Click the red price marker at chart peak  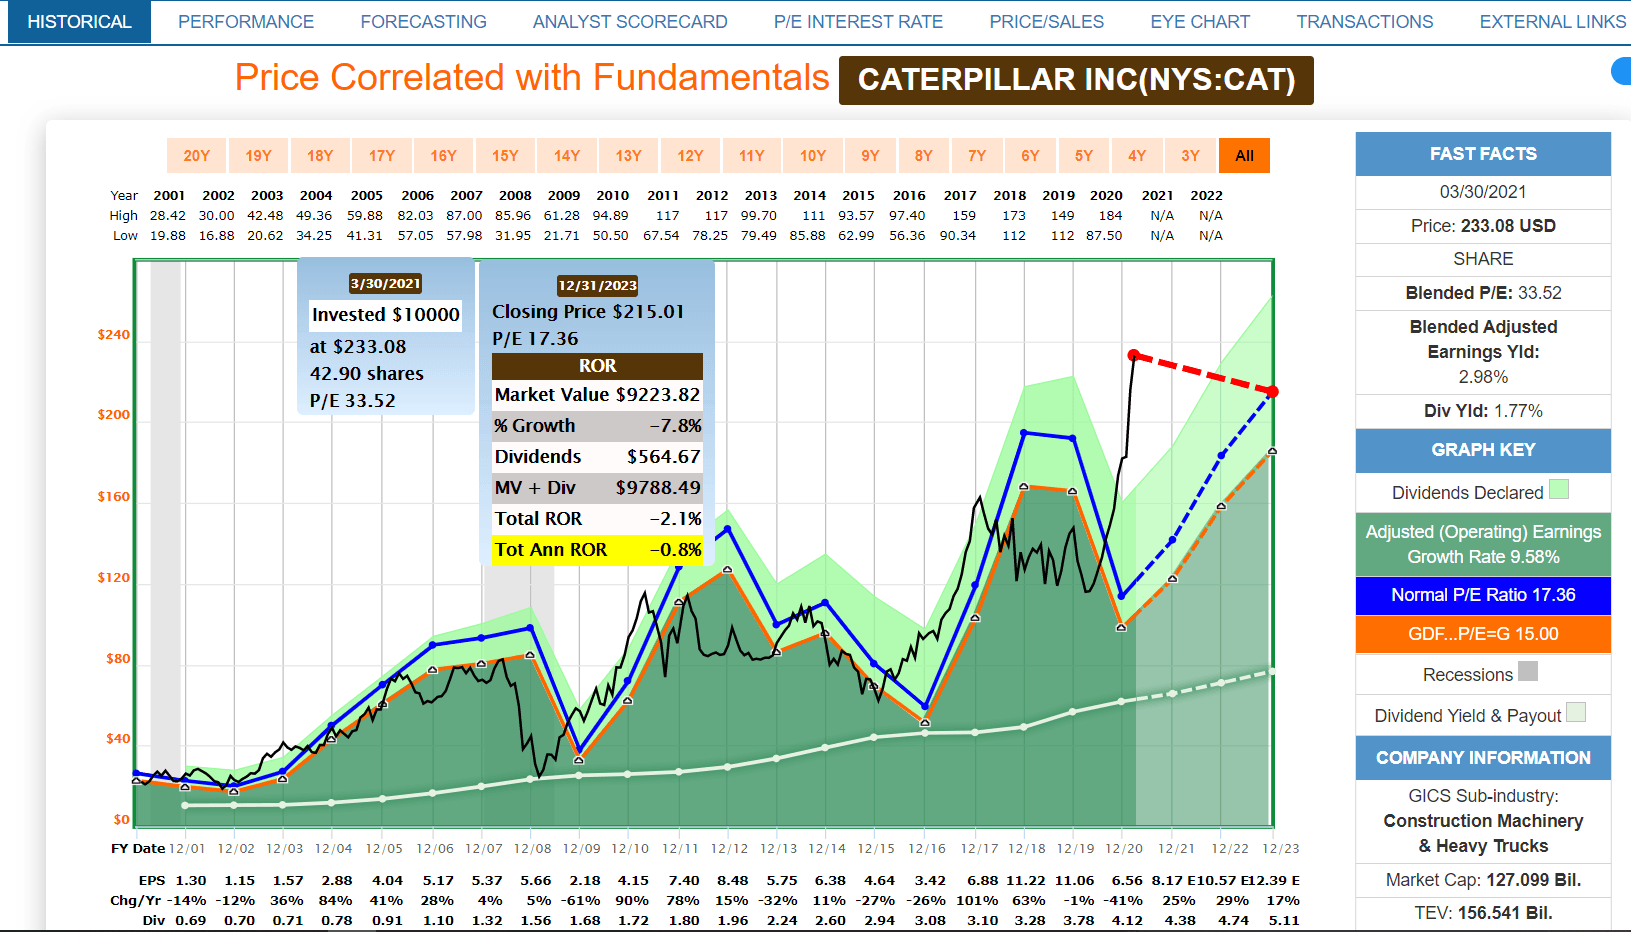(1133, 355)
